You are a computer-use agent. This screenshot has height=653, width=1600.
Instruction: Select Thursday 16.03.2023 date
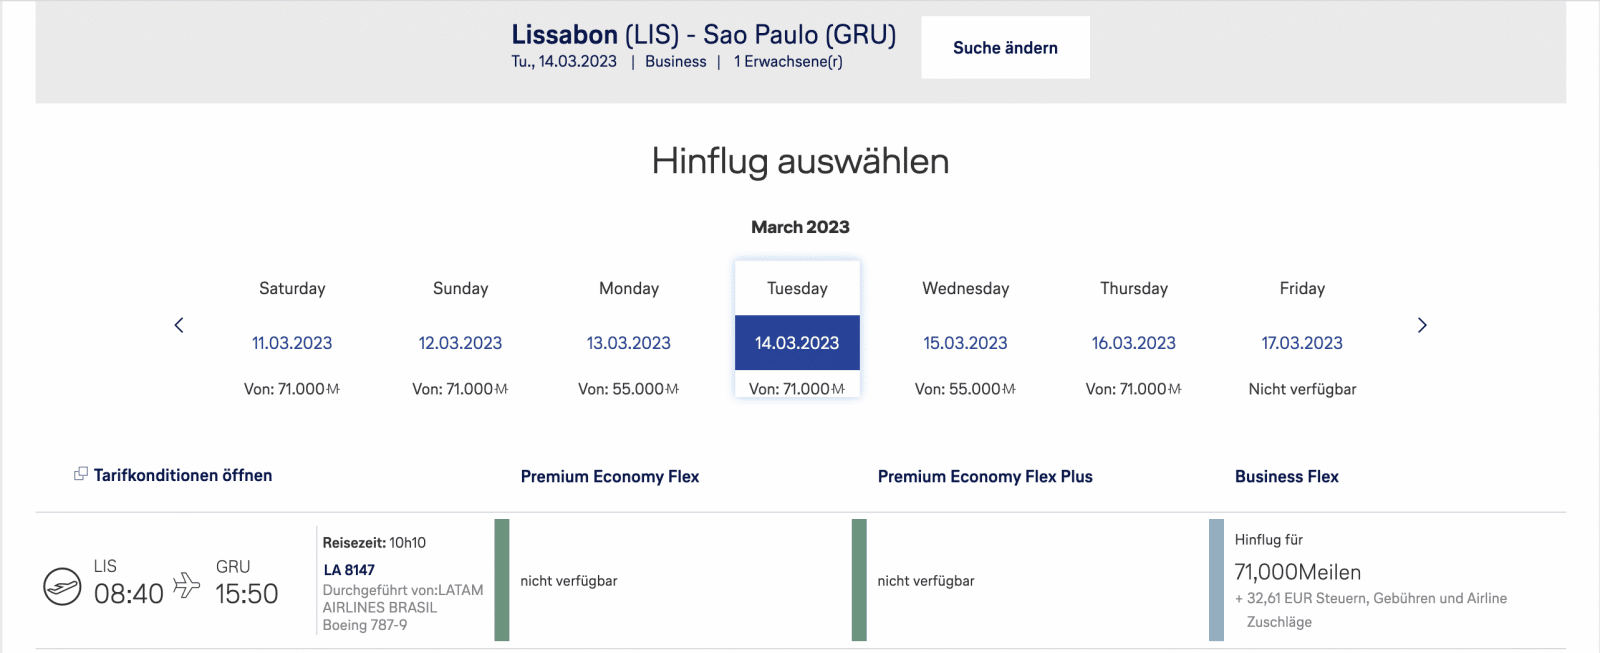click(1133, 343)
